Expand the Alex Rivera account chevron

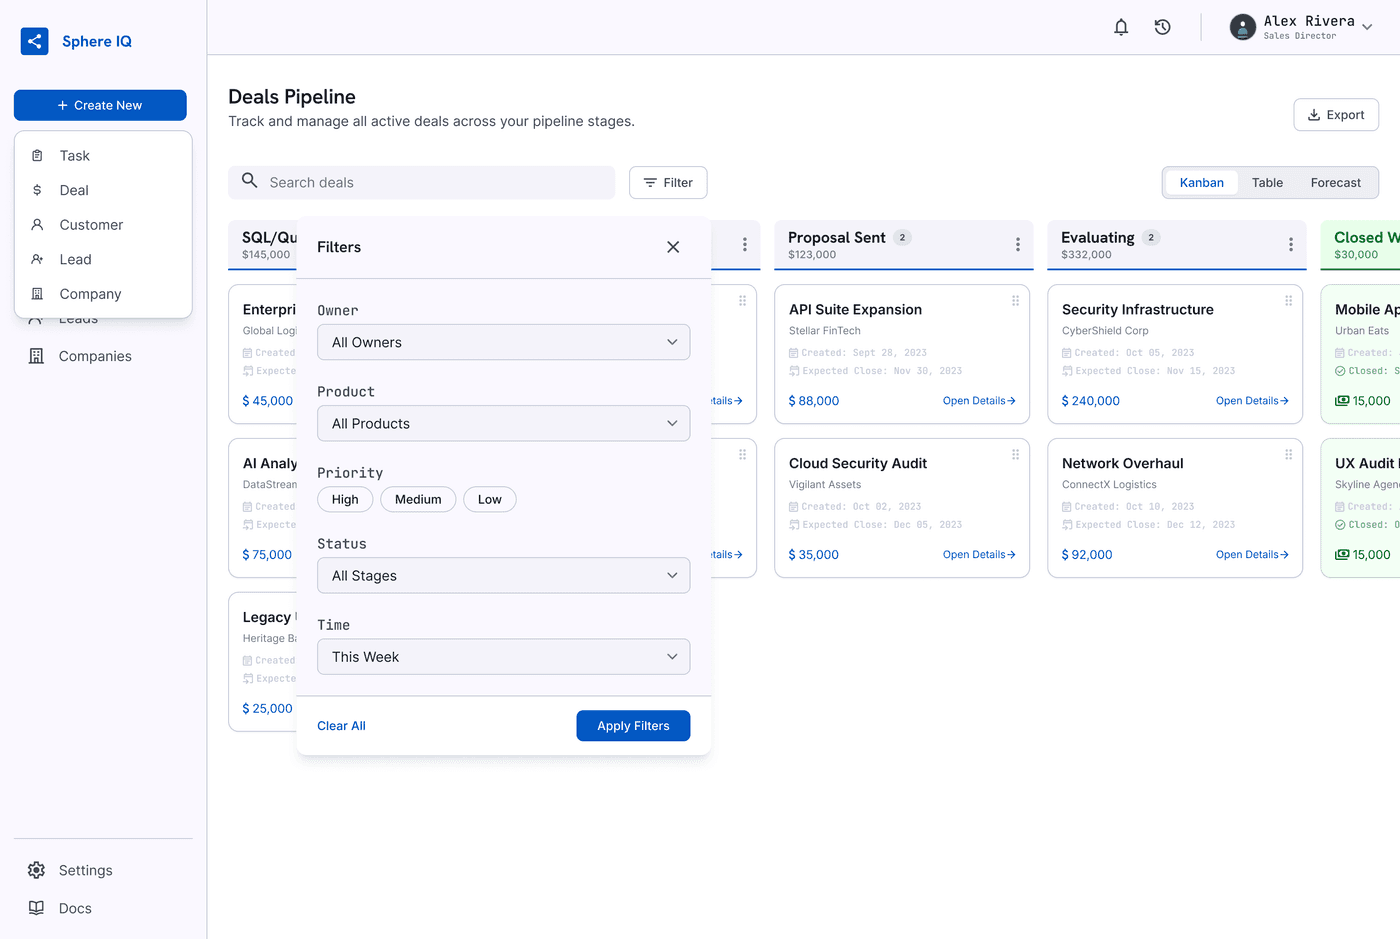point(1367,27)
